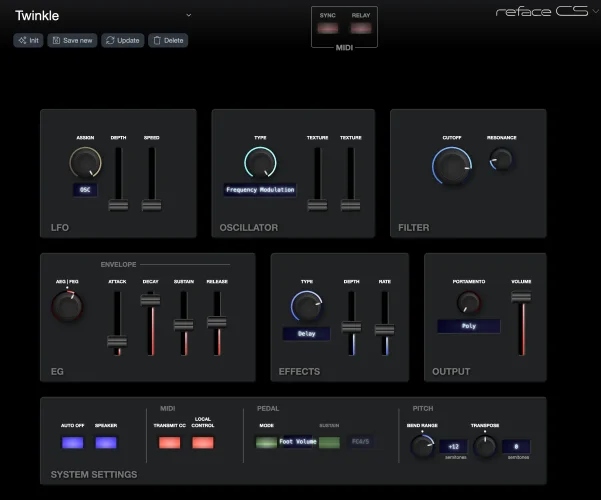Click the LFO Assign knob
Screen dimensions: 601x500
pyautogui.click(x=85, y=163)
